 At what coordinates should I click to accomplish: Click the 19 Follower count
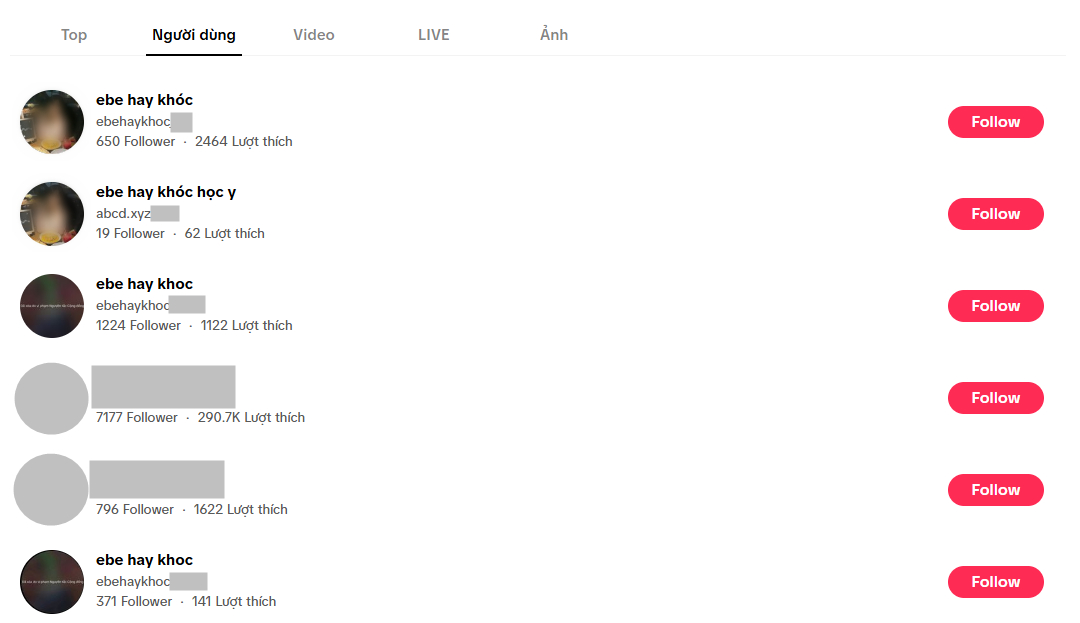(x=130, y=233)
